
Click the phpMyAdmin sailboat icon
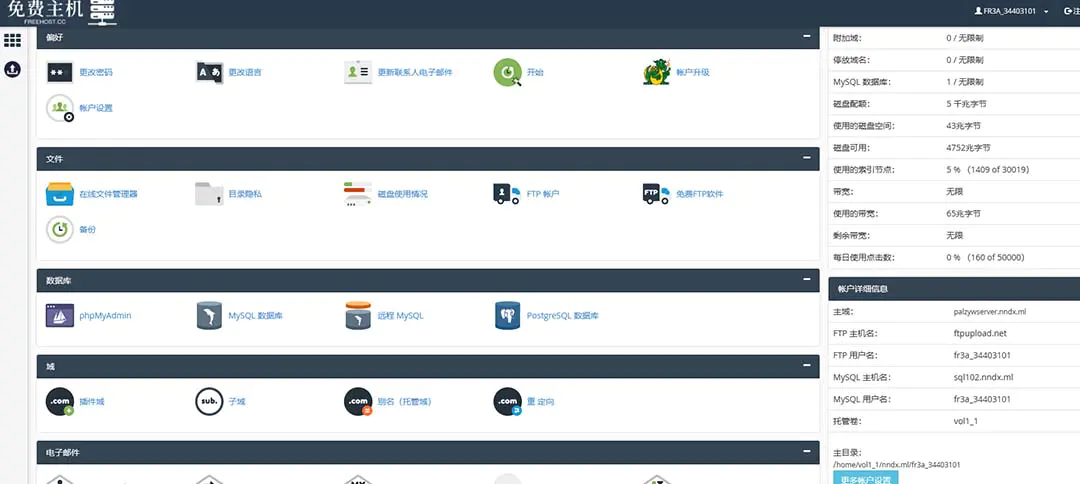click(60, 316)
